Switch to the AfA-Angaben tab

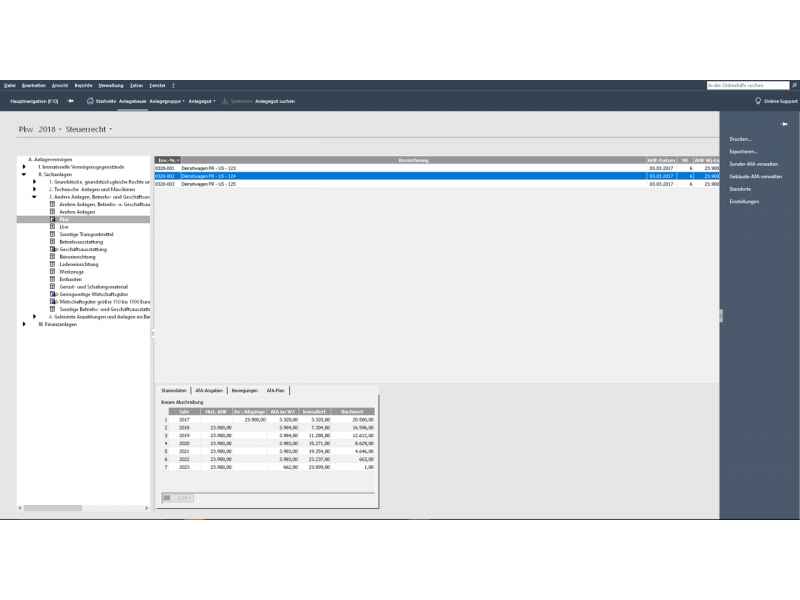(209, 390)
